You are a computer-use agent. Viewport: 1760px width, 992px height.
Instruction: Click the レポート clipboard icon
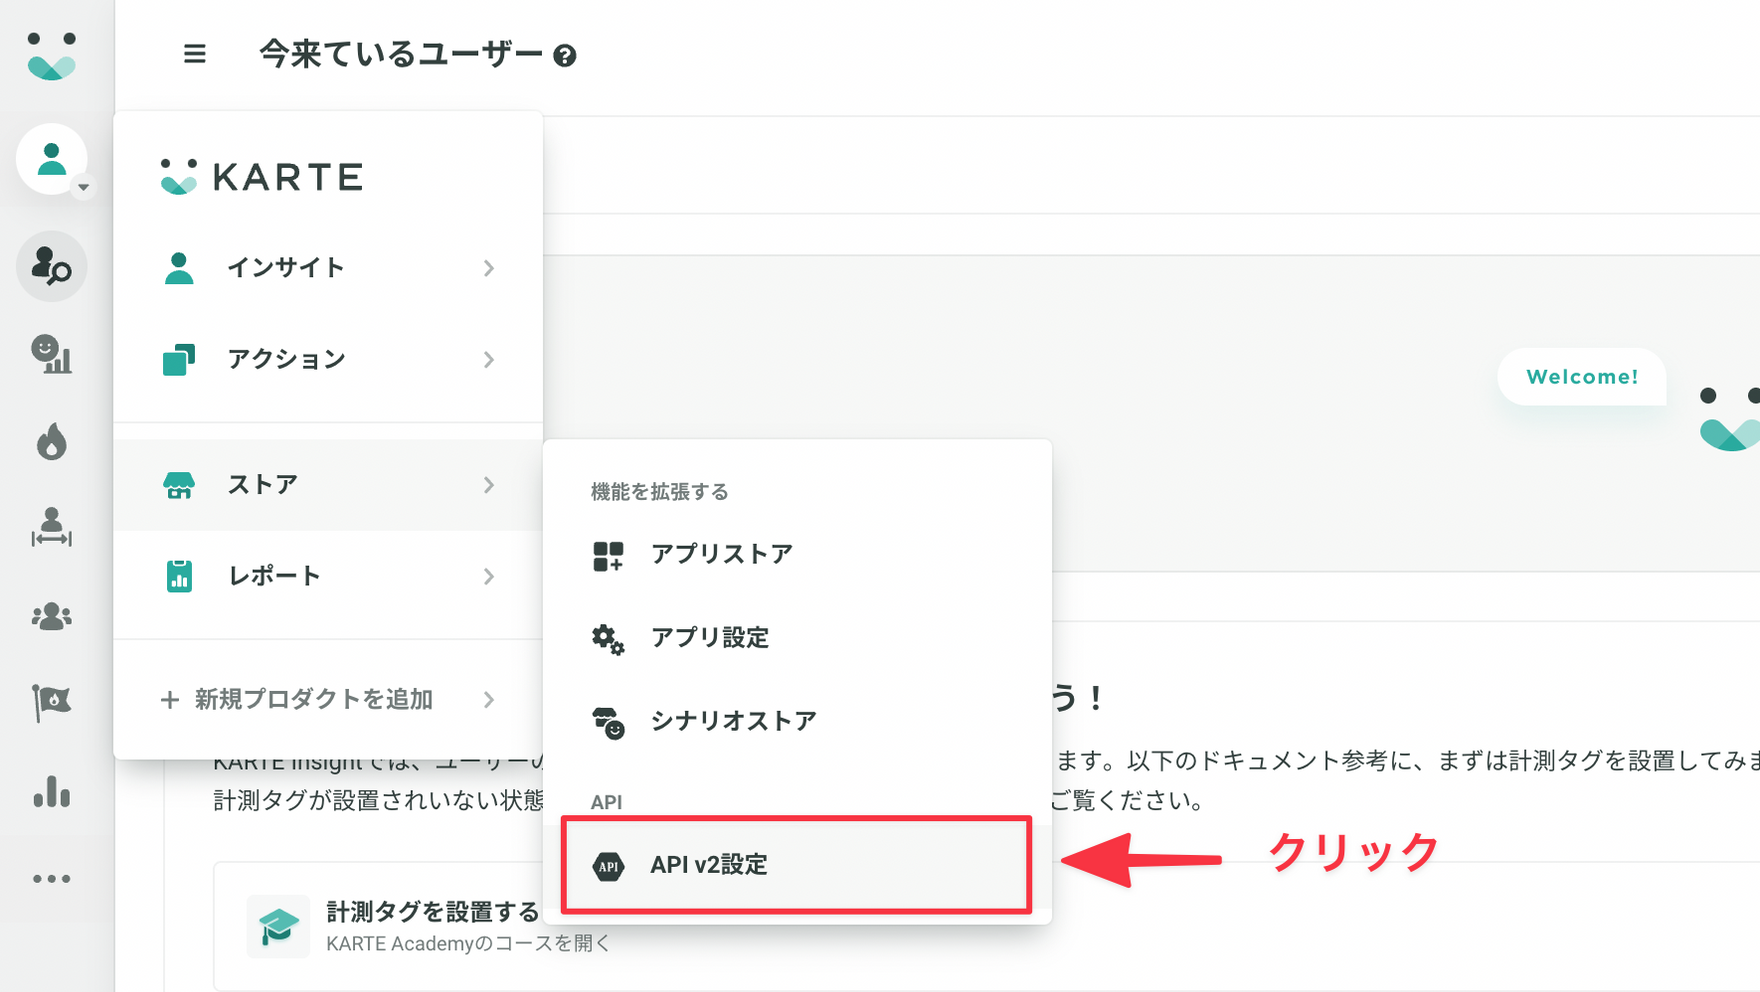point(179,576)
